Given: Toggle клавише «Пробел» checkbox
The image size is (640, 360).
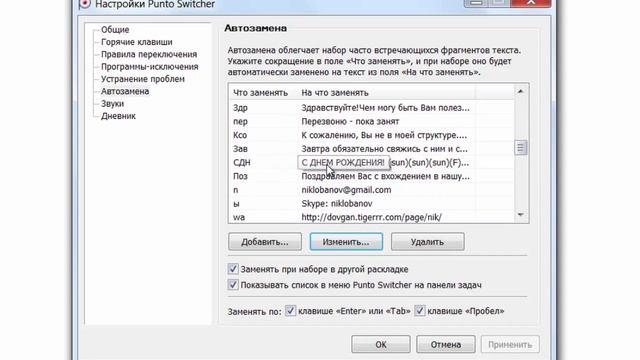Looking at the screenshot, I should [420, 311].
